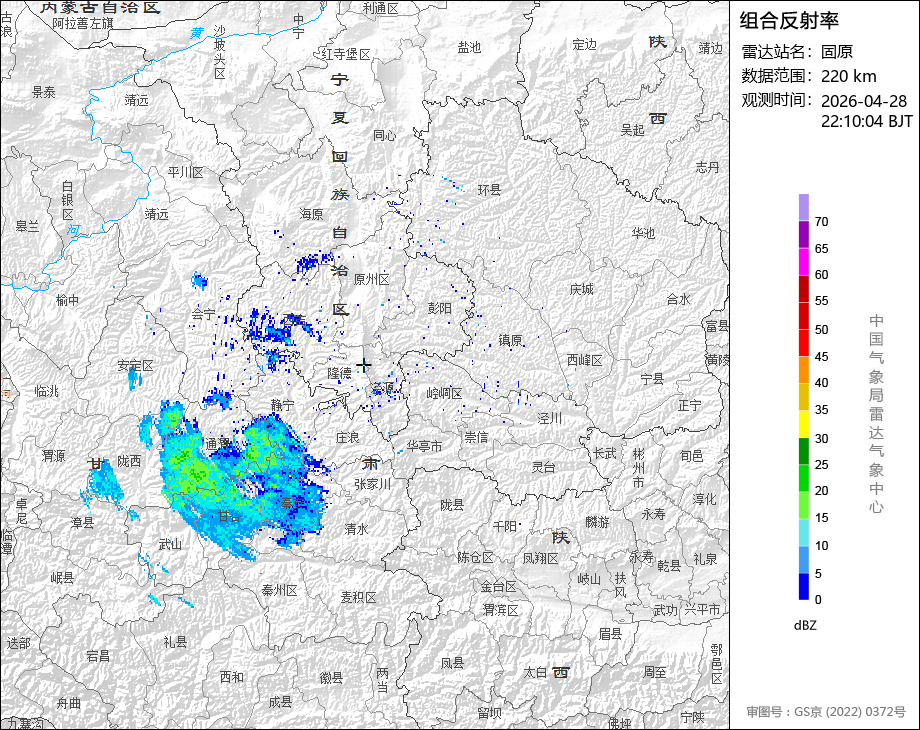Click the data range value 220 km

pyautogui.click(x=848, y=76)
